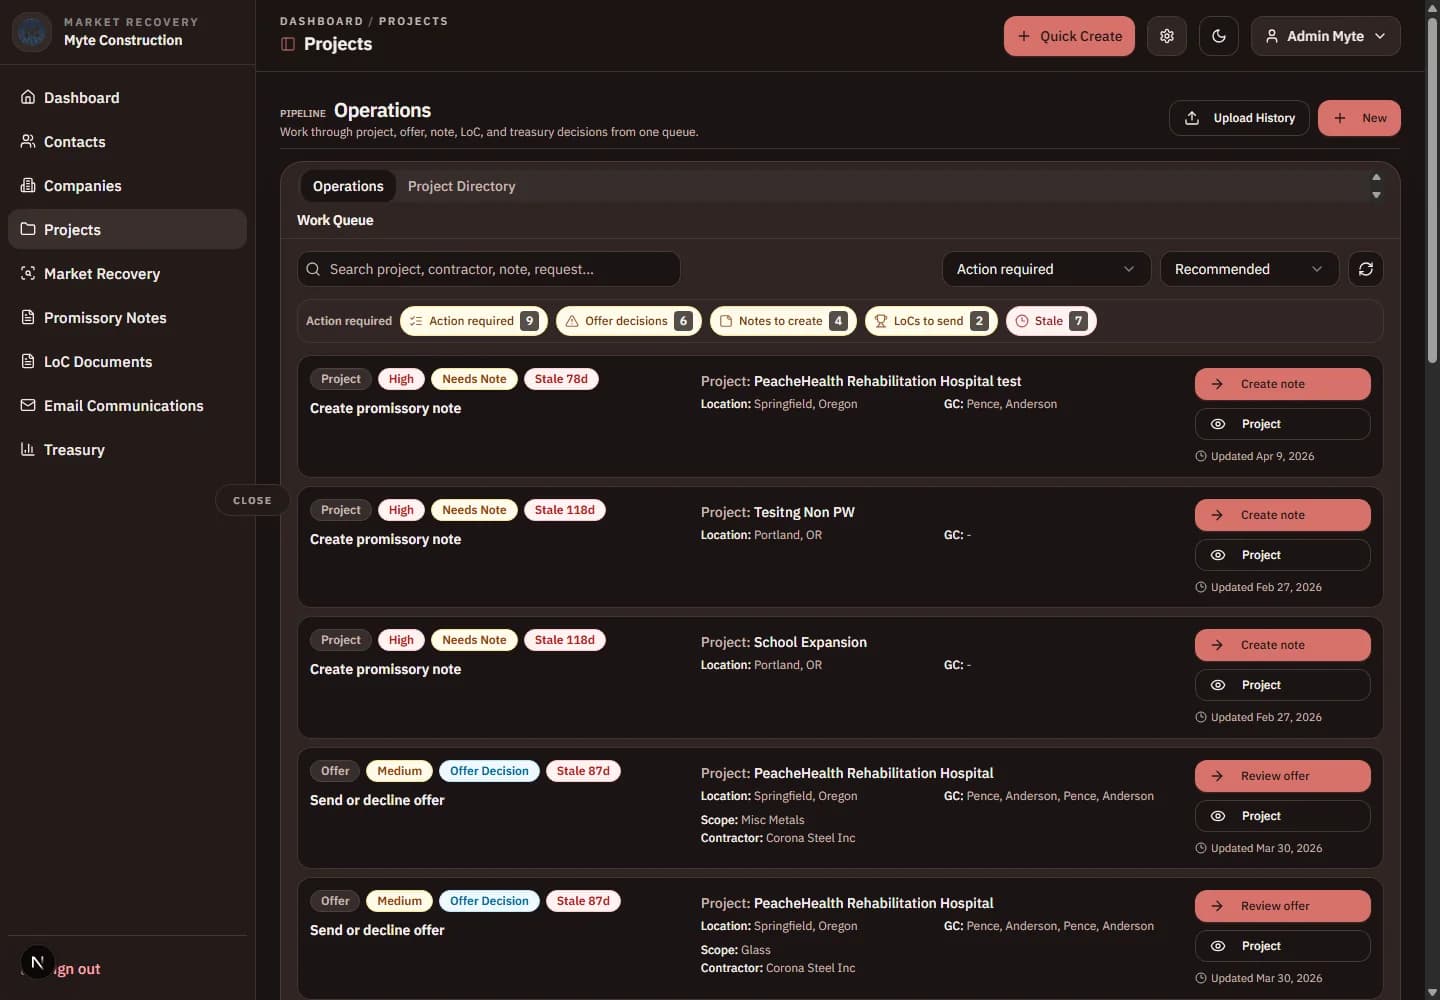Toggle the sidebar panel icon beside Projects
The width and height of the screenshot is (1440, 1000).
click(288, 44)
